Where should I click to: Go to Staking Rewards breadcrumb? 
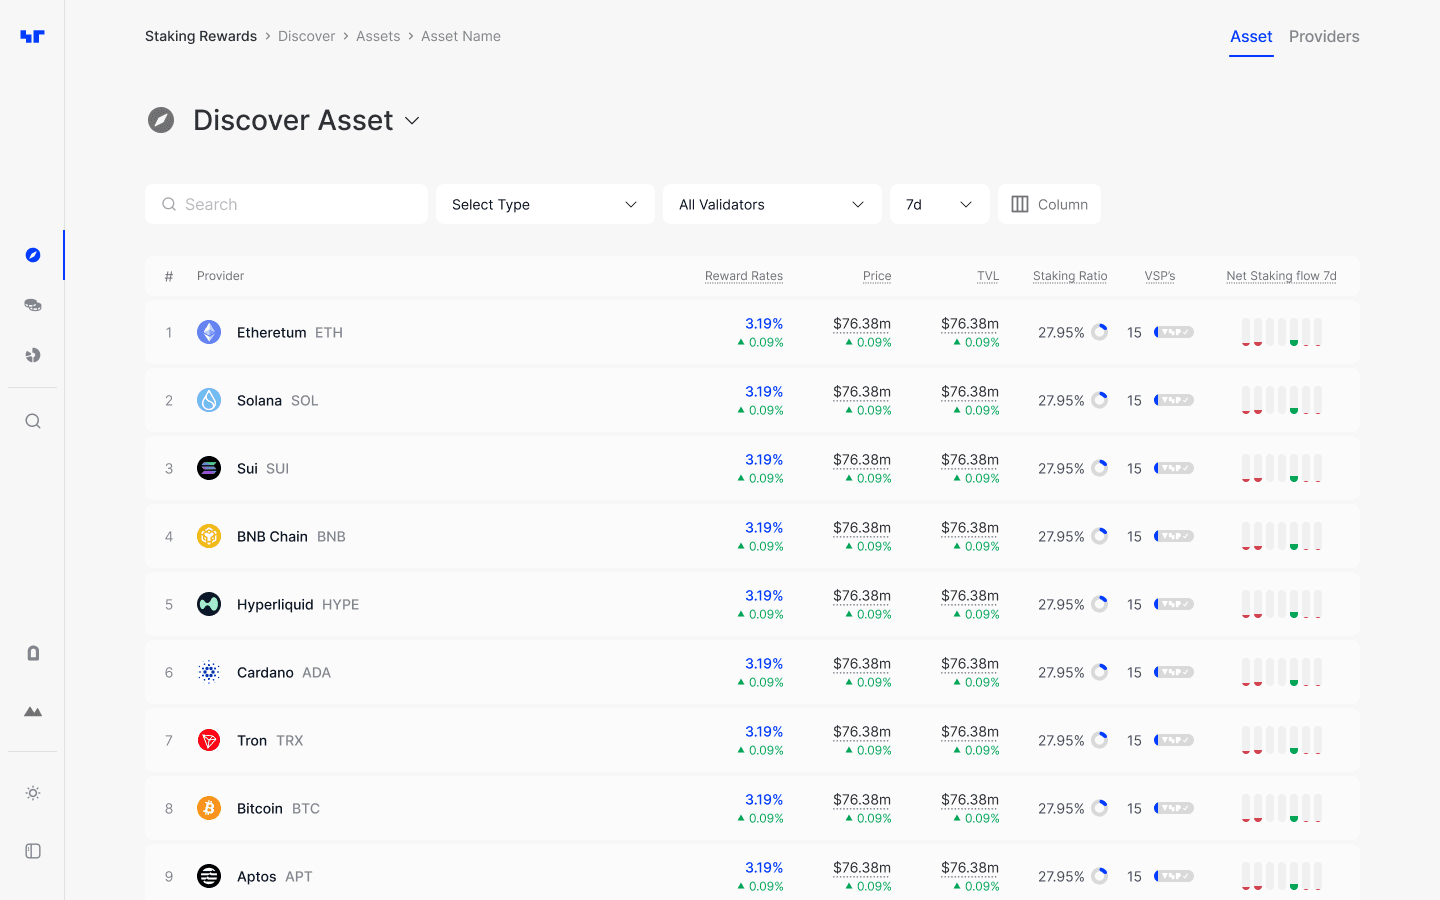tap(201, 36)
